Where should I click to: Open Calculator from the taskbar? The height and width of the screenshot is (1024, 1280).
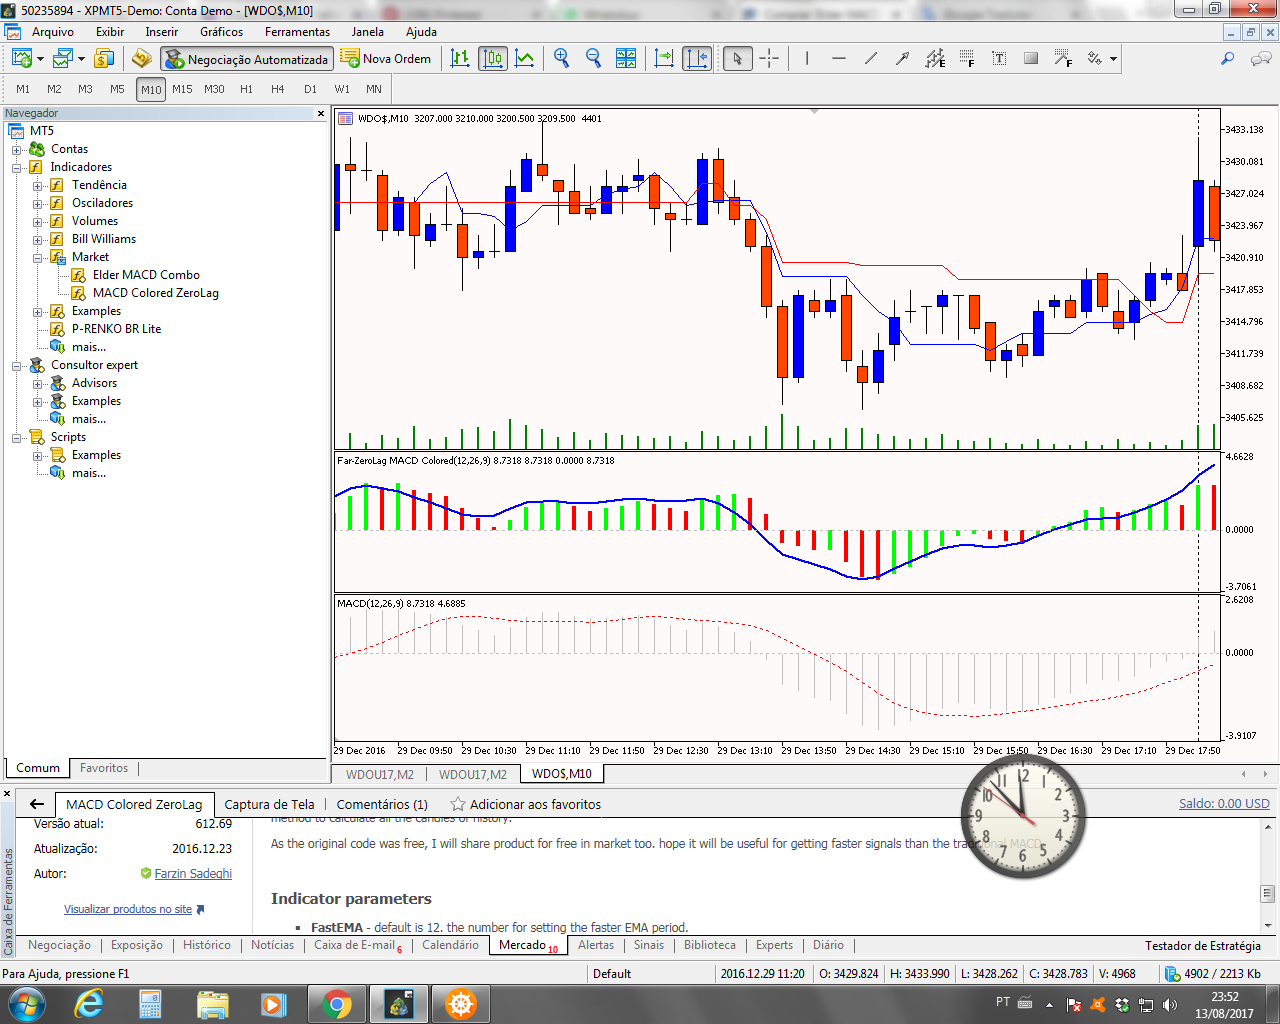tap(150, 1003)
